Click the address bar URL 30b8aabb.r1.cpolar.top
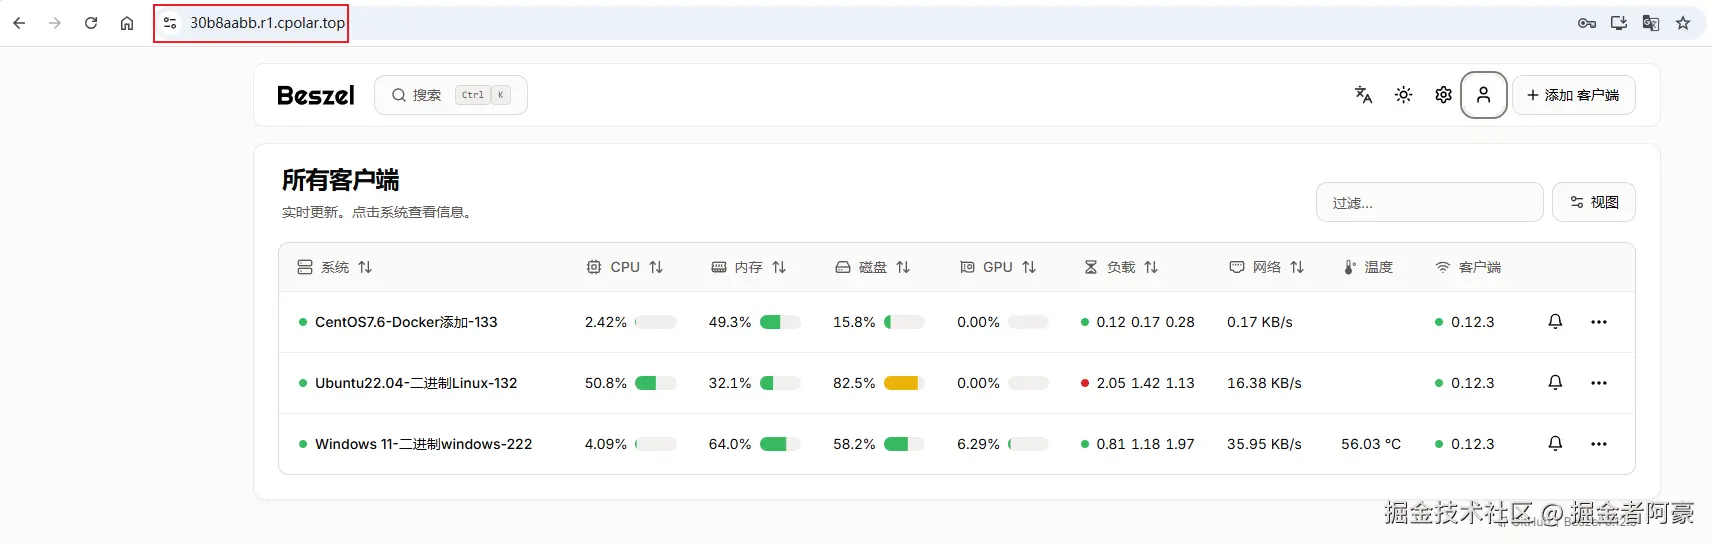This screenshot has width=1712, height=544. [267, 23]
